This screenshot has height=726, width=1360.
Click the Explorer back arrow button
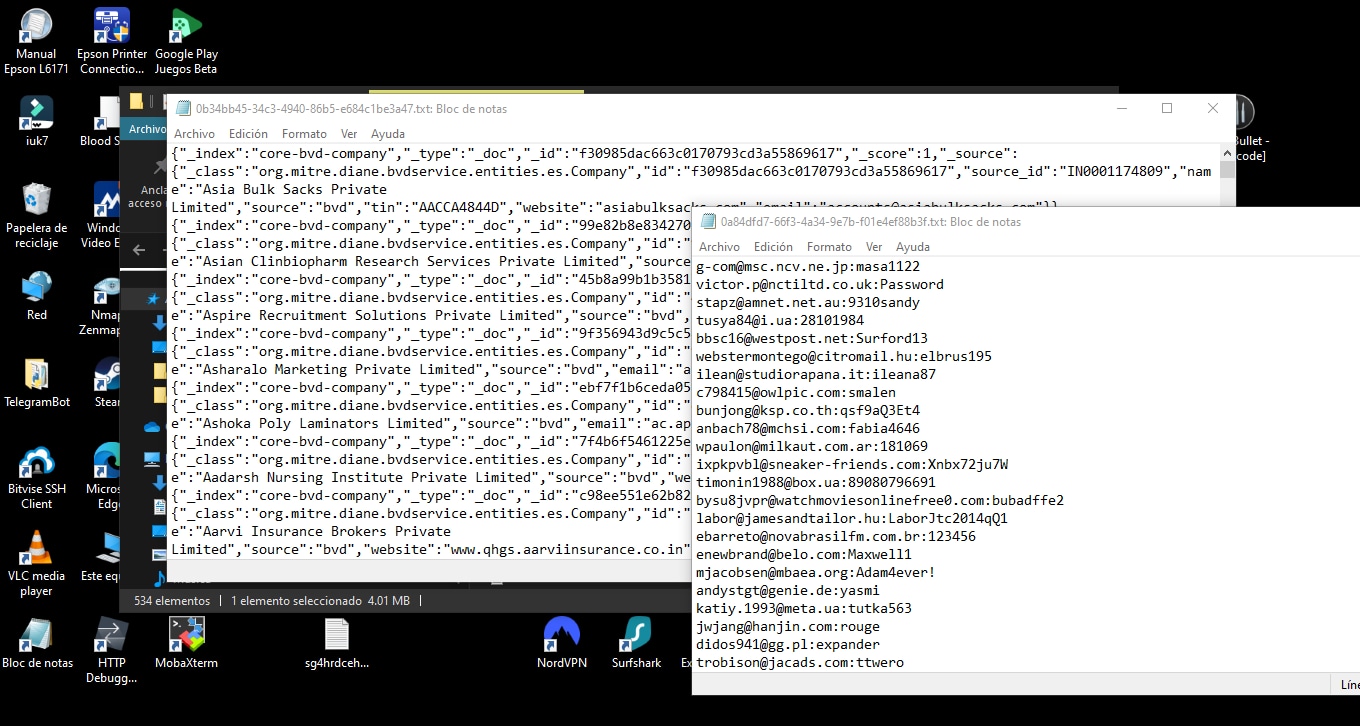tap(139, 250)
